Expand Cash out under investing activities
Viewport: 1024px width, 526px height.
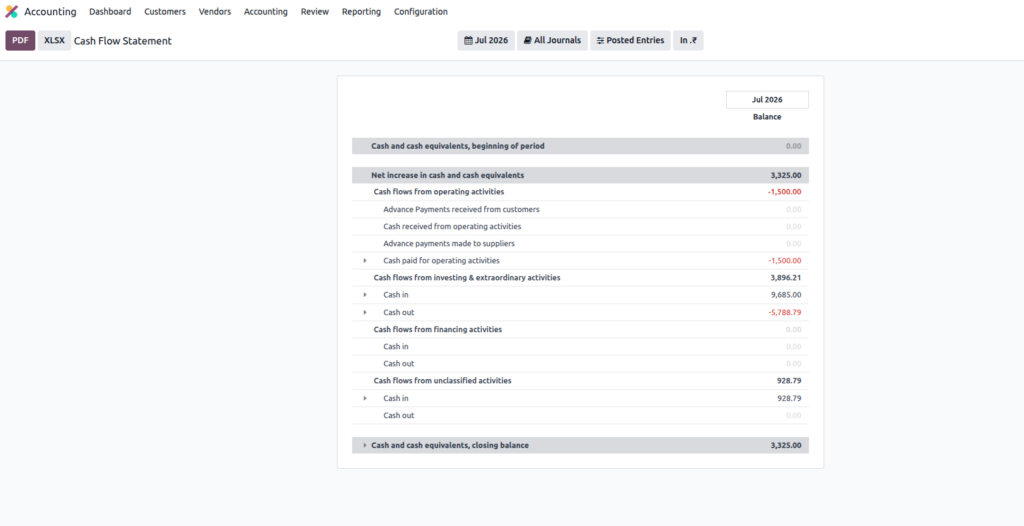(x=365, y=312)
